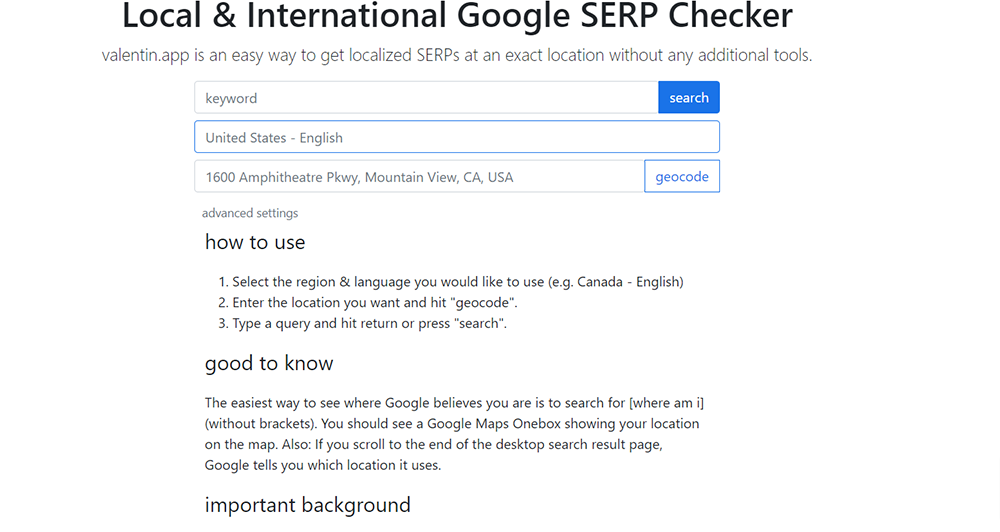
Task: Click the Local & International Google SERP Checker title
Action: click(x=457, y=15)
